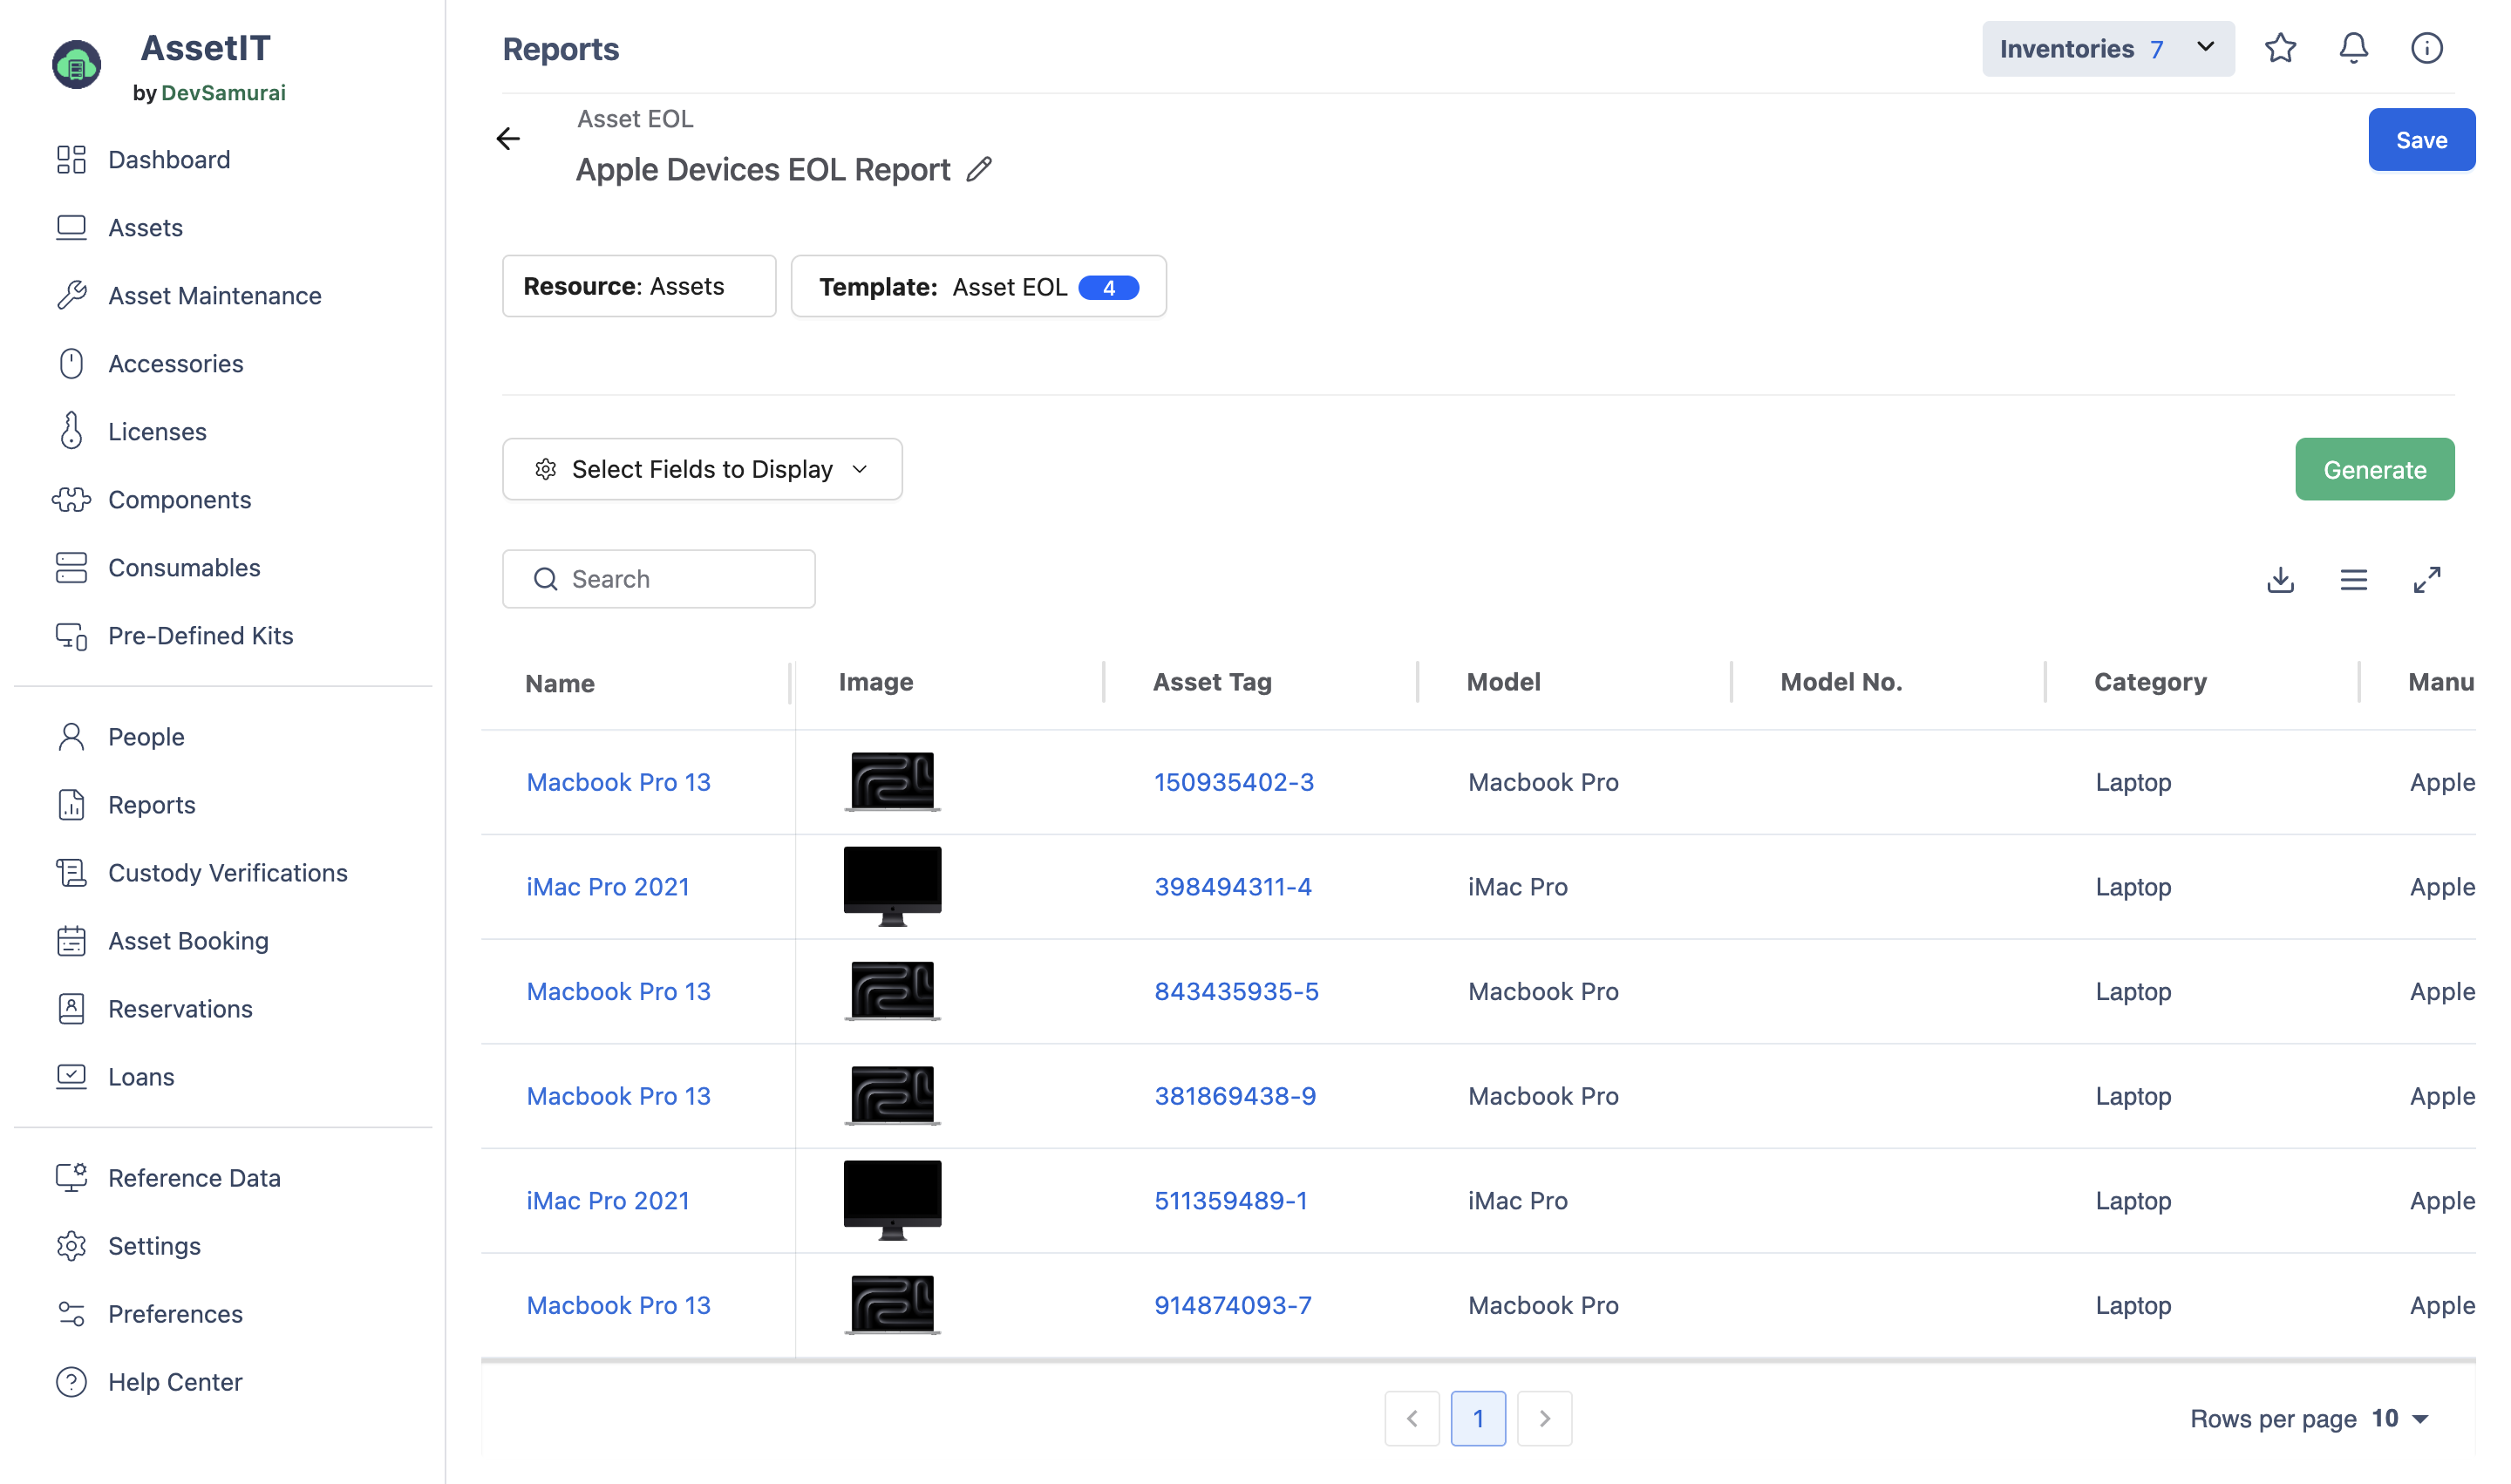Viewport: 2511px width, 1484px height.
Task: Click the Help Center question icon
Action: [x=71, y=1382]
